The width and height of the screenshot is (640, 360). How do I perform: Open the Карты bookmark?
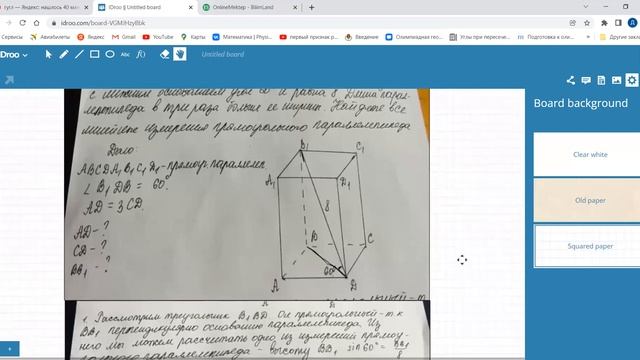click(193, 37)
